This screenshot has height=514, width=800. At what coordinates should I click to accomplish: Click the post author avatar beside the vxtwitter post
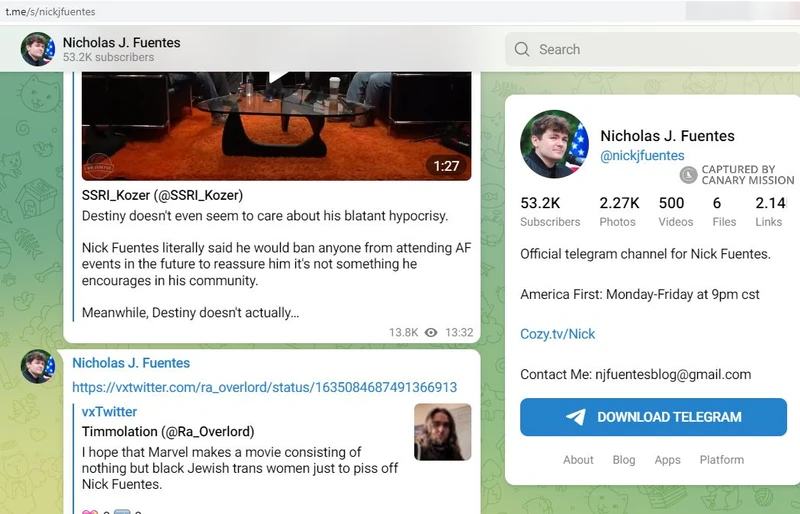coord(37,366)
